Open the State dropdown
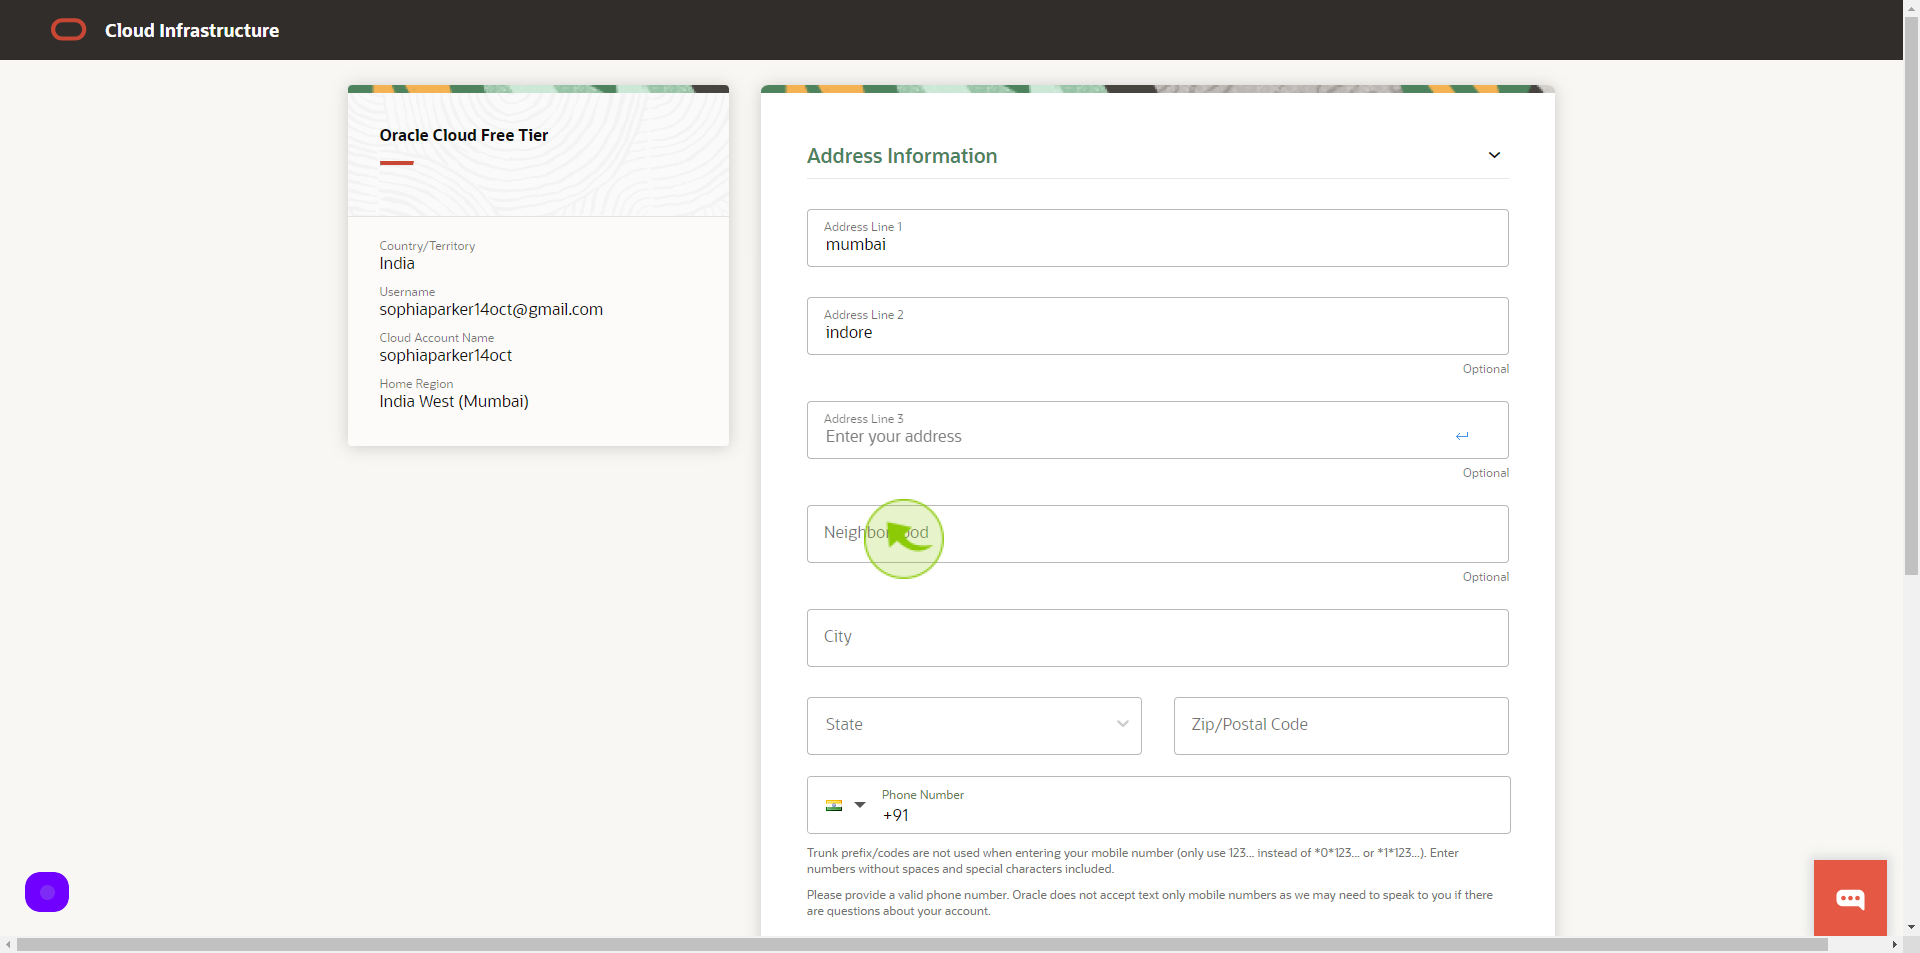 (974, 726)
